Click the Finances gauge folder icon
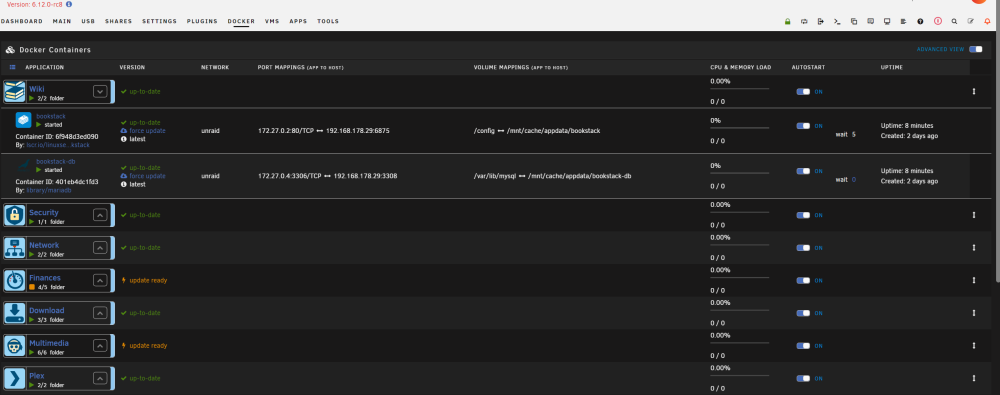This screenshot has height=395, width=1000. pos(15,280)
